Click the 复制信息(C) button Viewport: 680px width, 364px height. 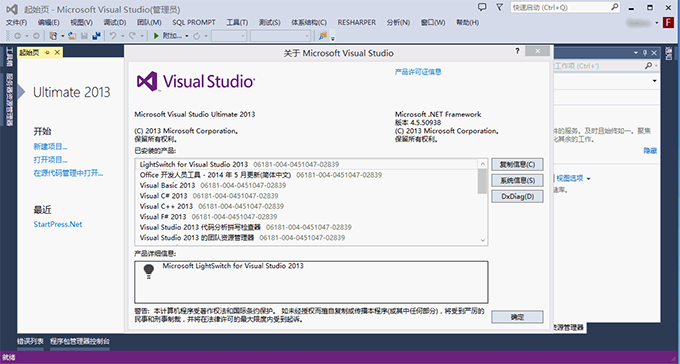[x=517, y=164]
